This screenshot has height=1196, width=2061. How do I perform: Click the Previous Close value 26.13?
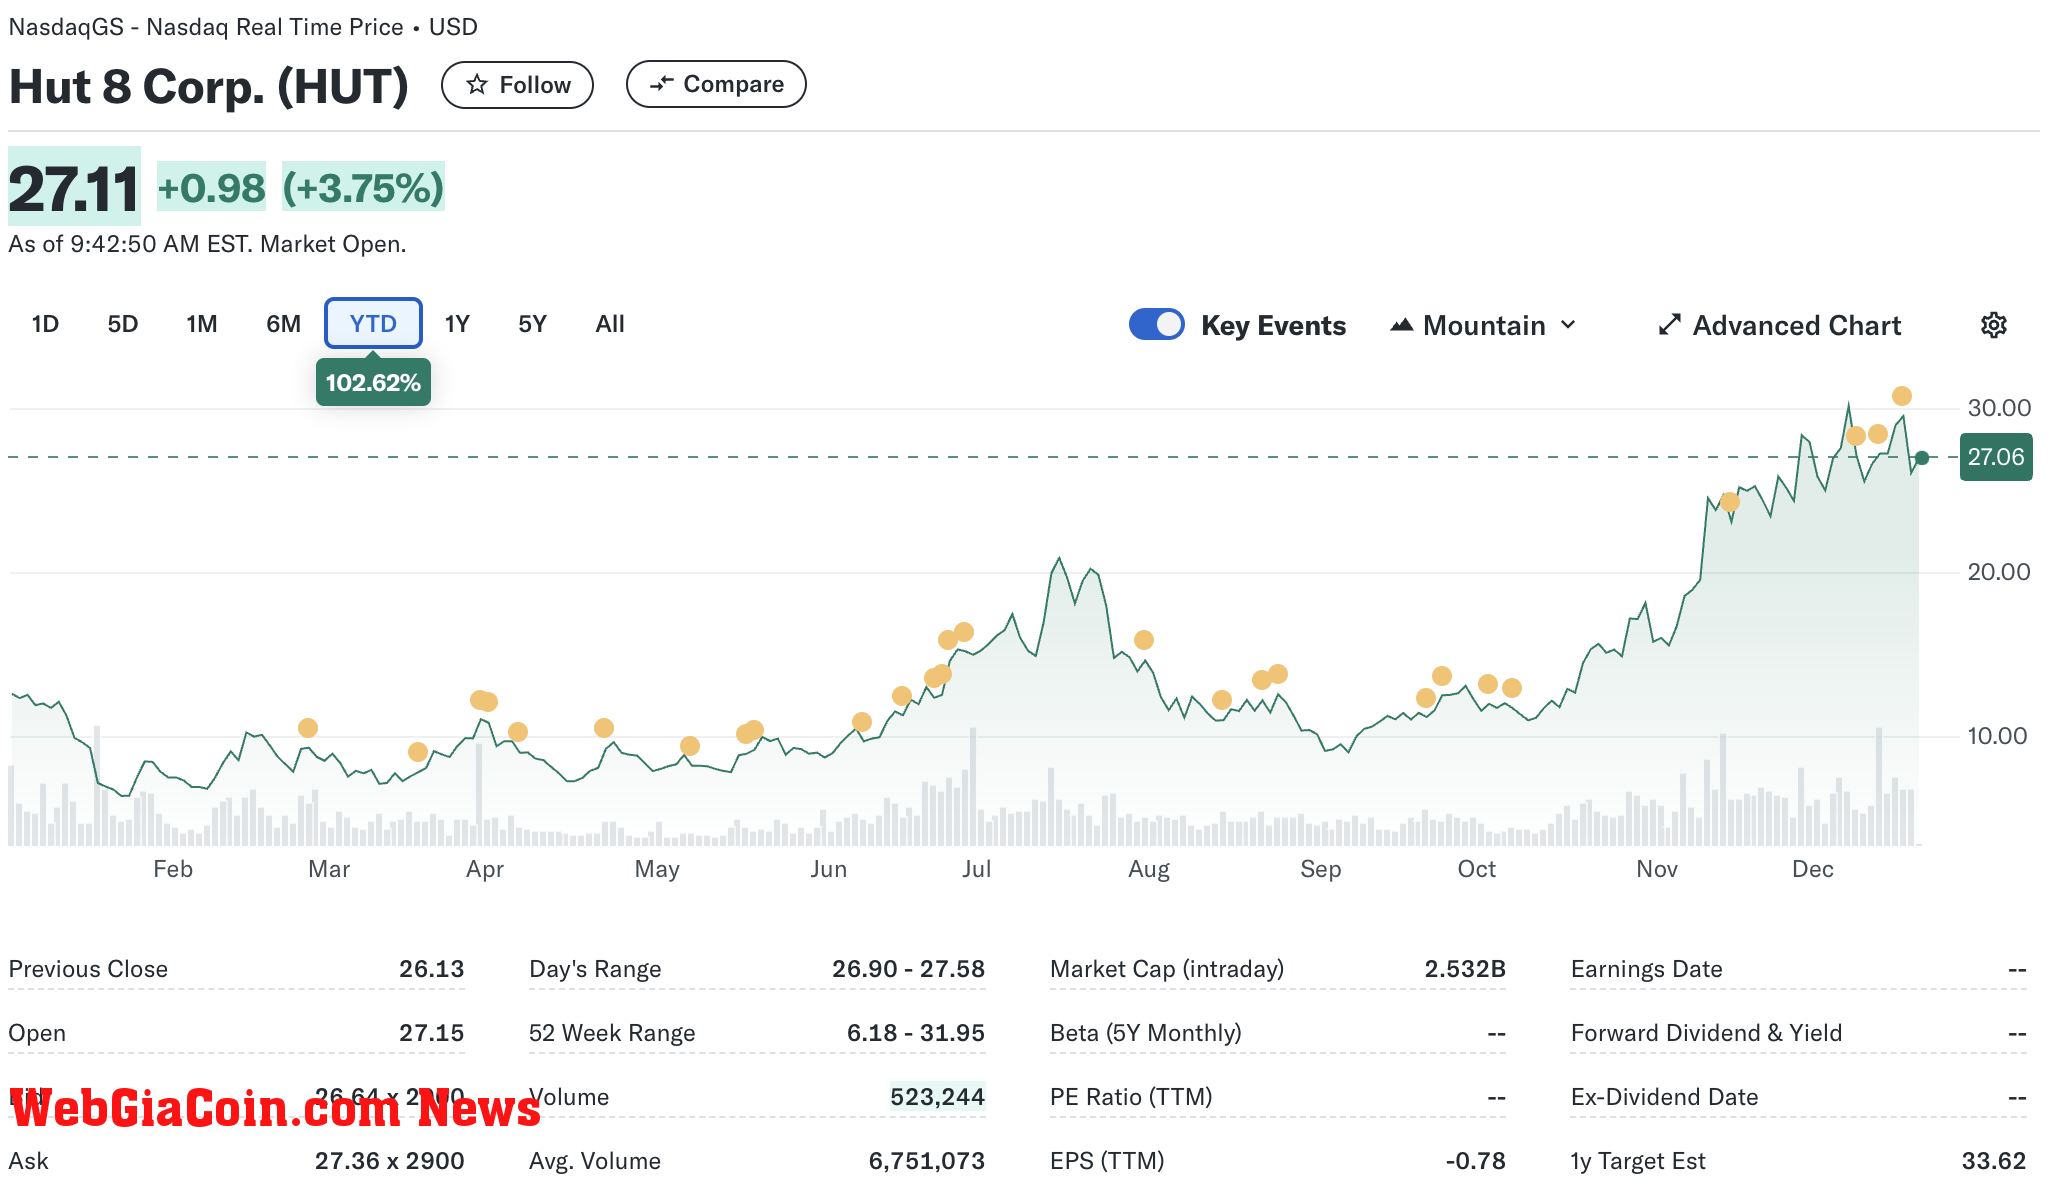tap(432, 969)
